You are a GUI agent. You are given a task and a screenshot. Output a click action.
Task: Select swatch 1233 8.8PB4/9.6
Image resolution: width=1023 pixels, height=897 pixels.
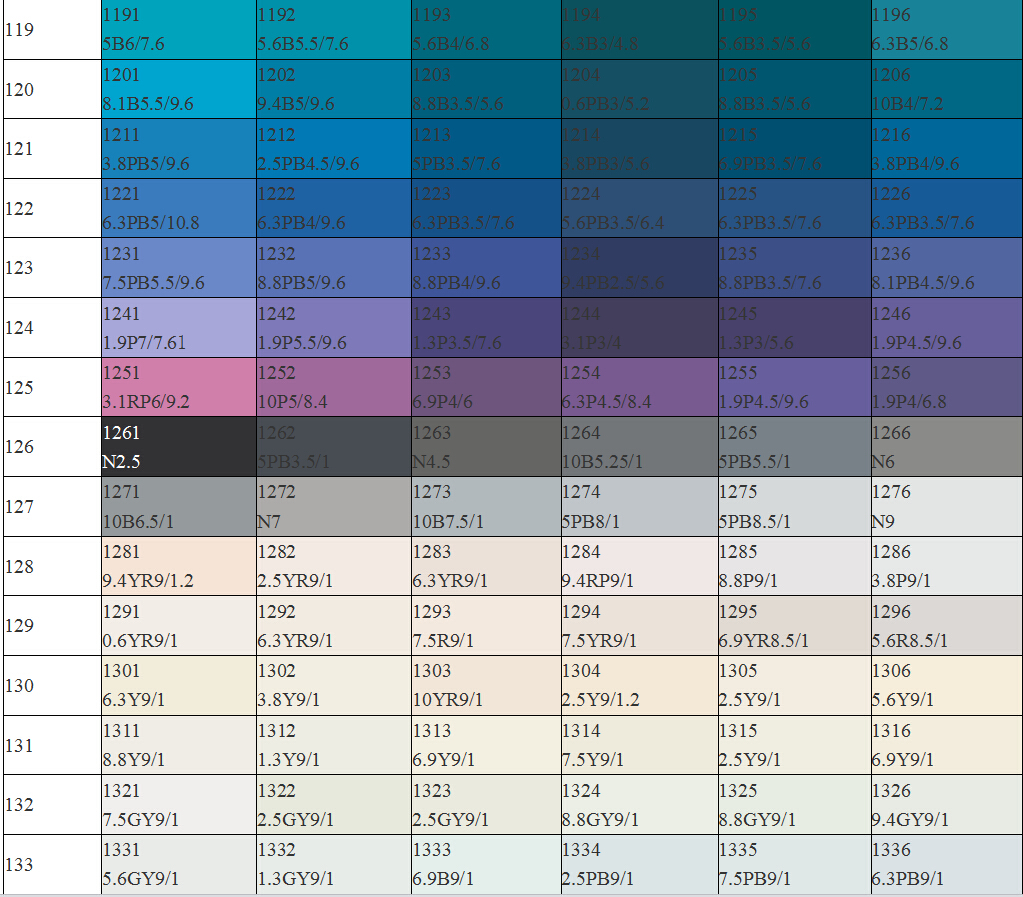[487, 268]
